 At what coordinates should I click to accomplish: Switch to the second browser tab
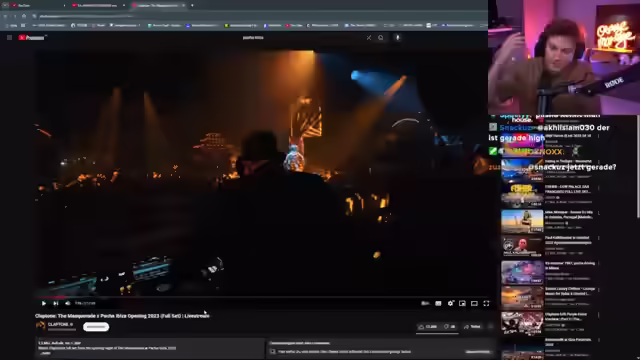pyautogui.click(x=98, y=5)
